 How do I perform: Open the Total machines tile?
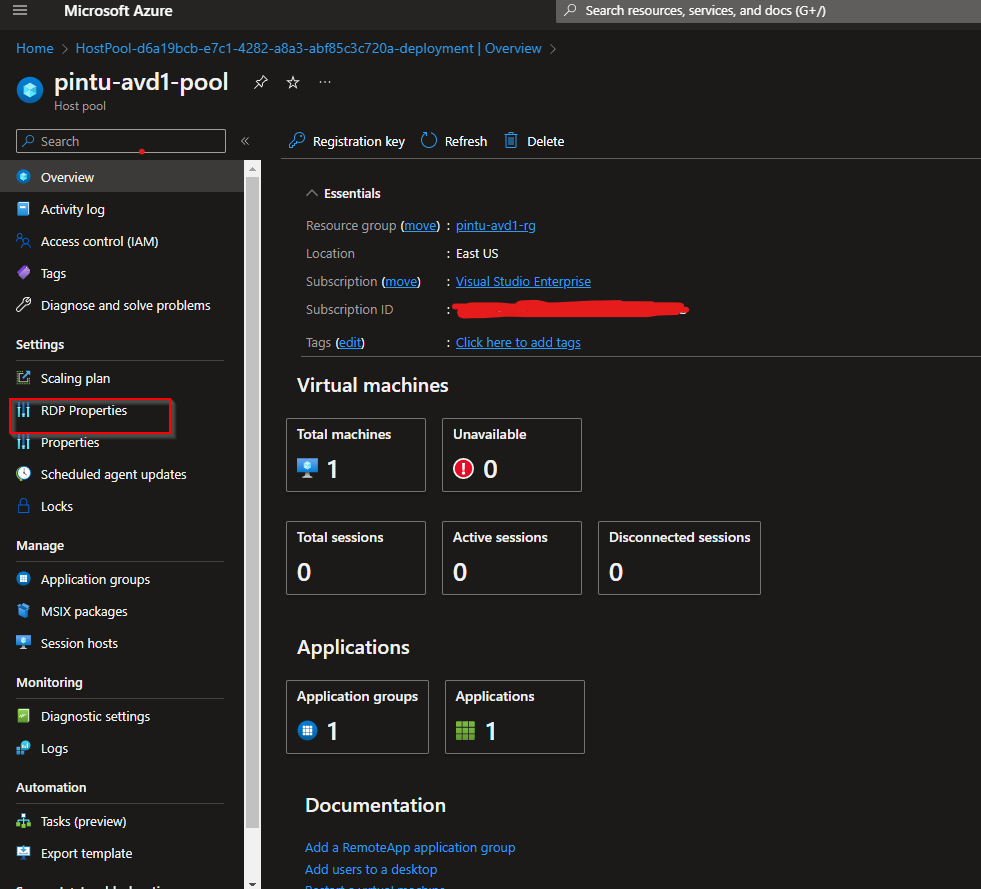pyautogui.click(x=356, y=455)
